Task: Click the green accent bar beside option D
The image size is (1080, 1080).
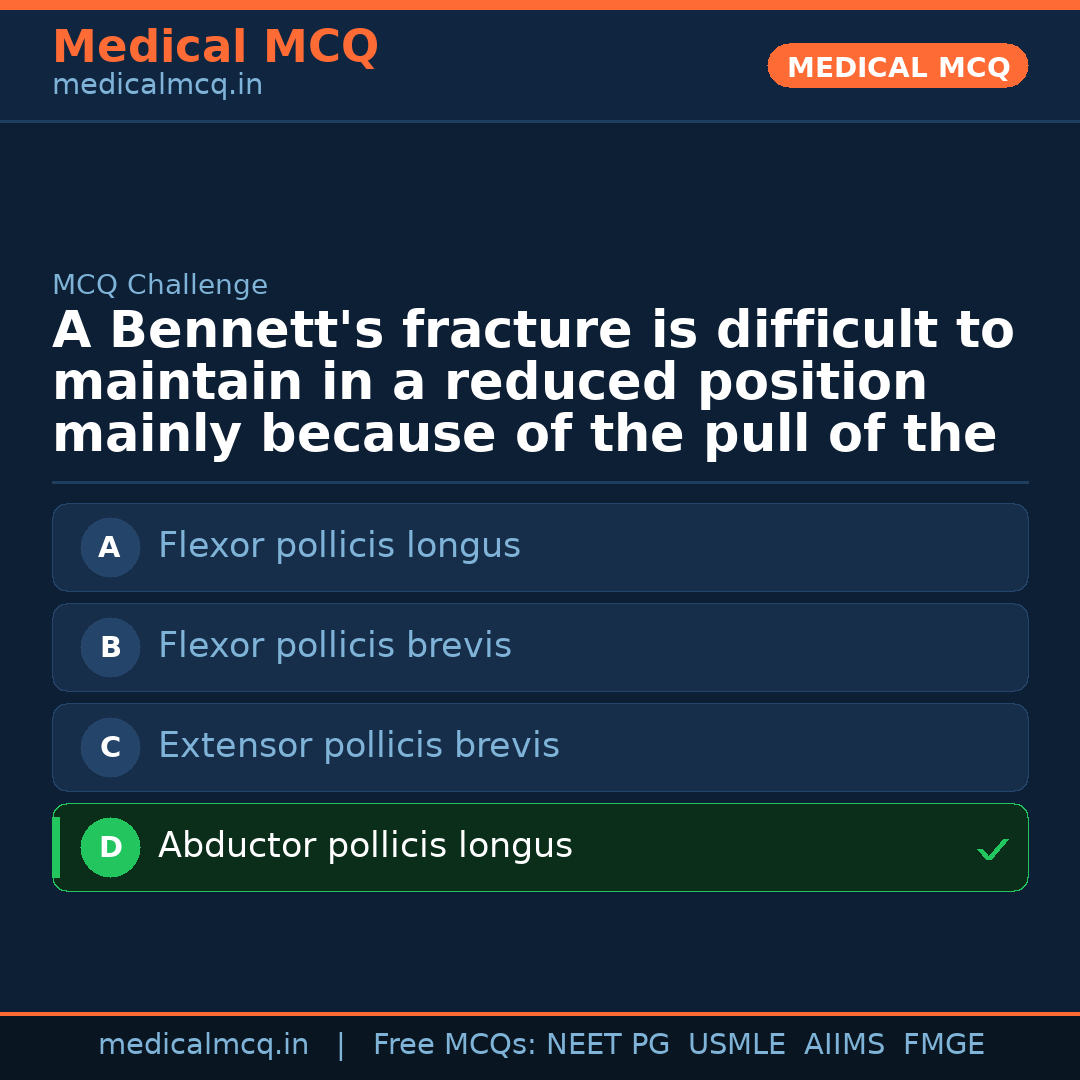Action: [x=55, y=847]
